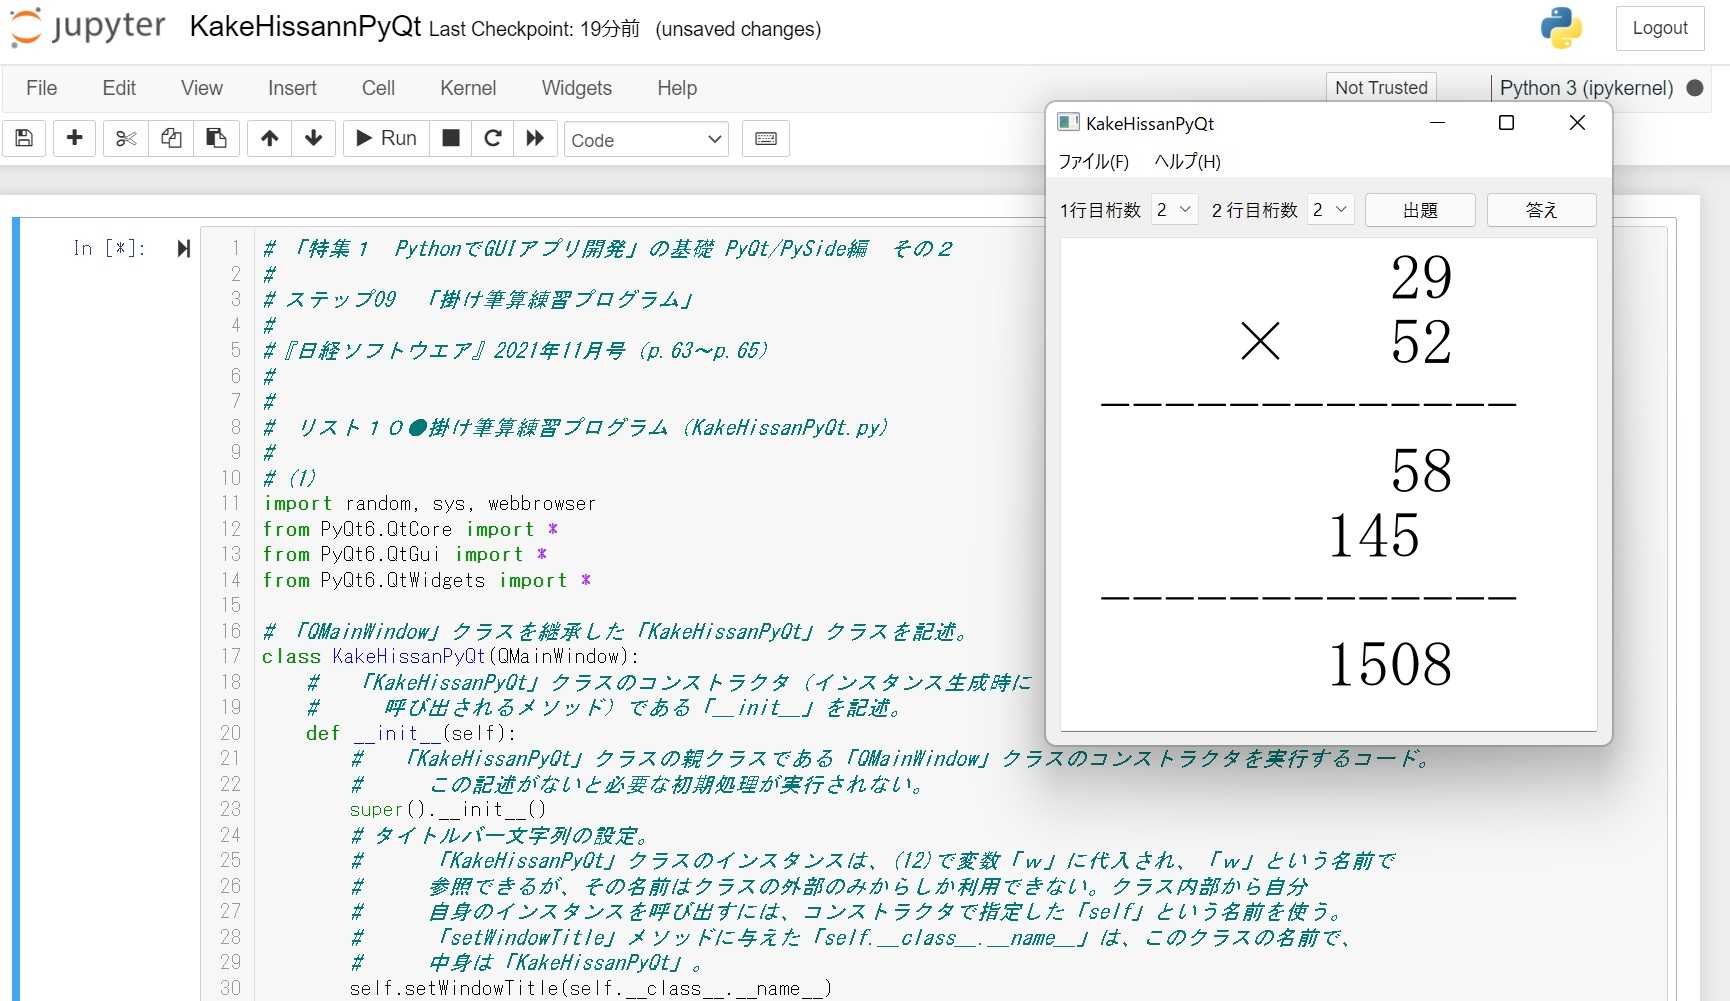The height and width of the screenshot is (1001, 1730).
Task: Cut the selected cell
Action: tap(124, 138)
